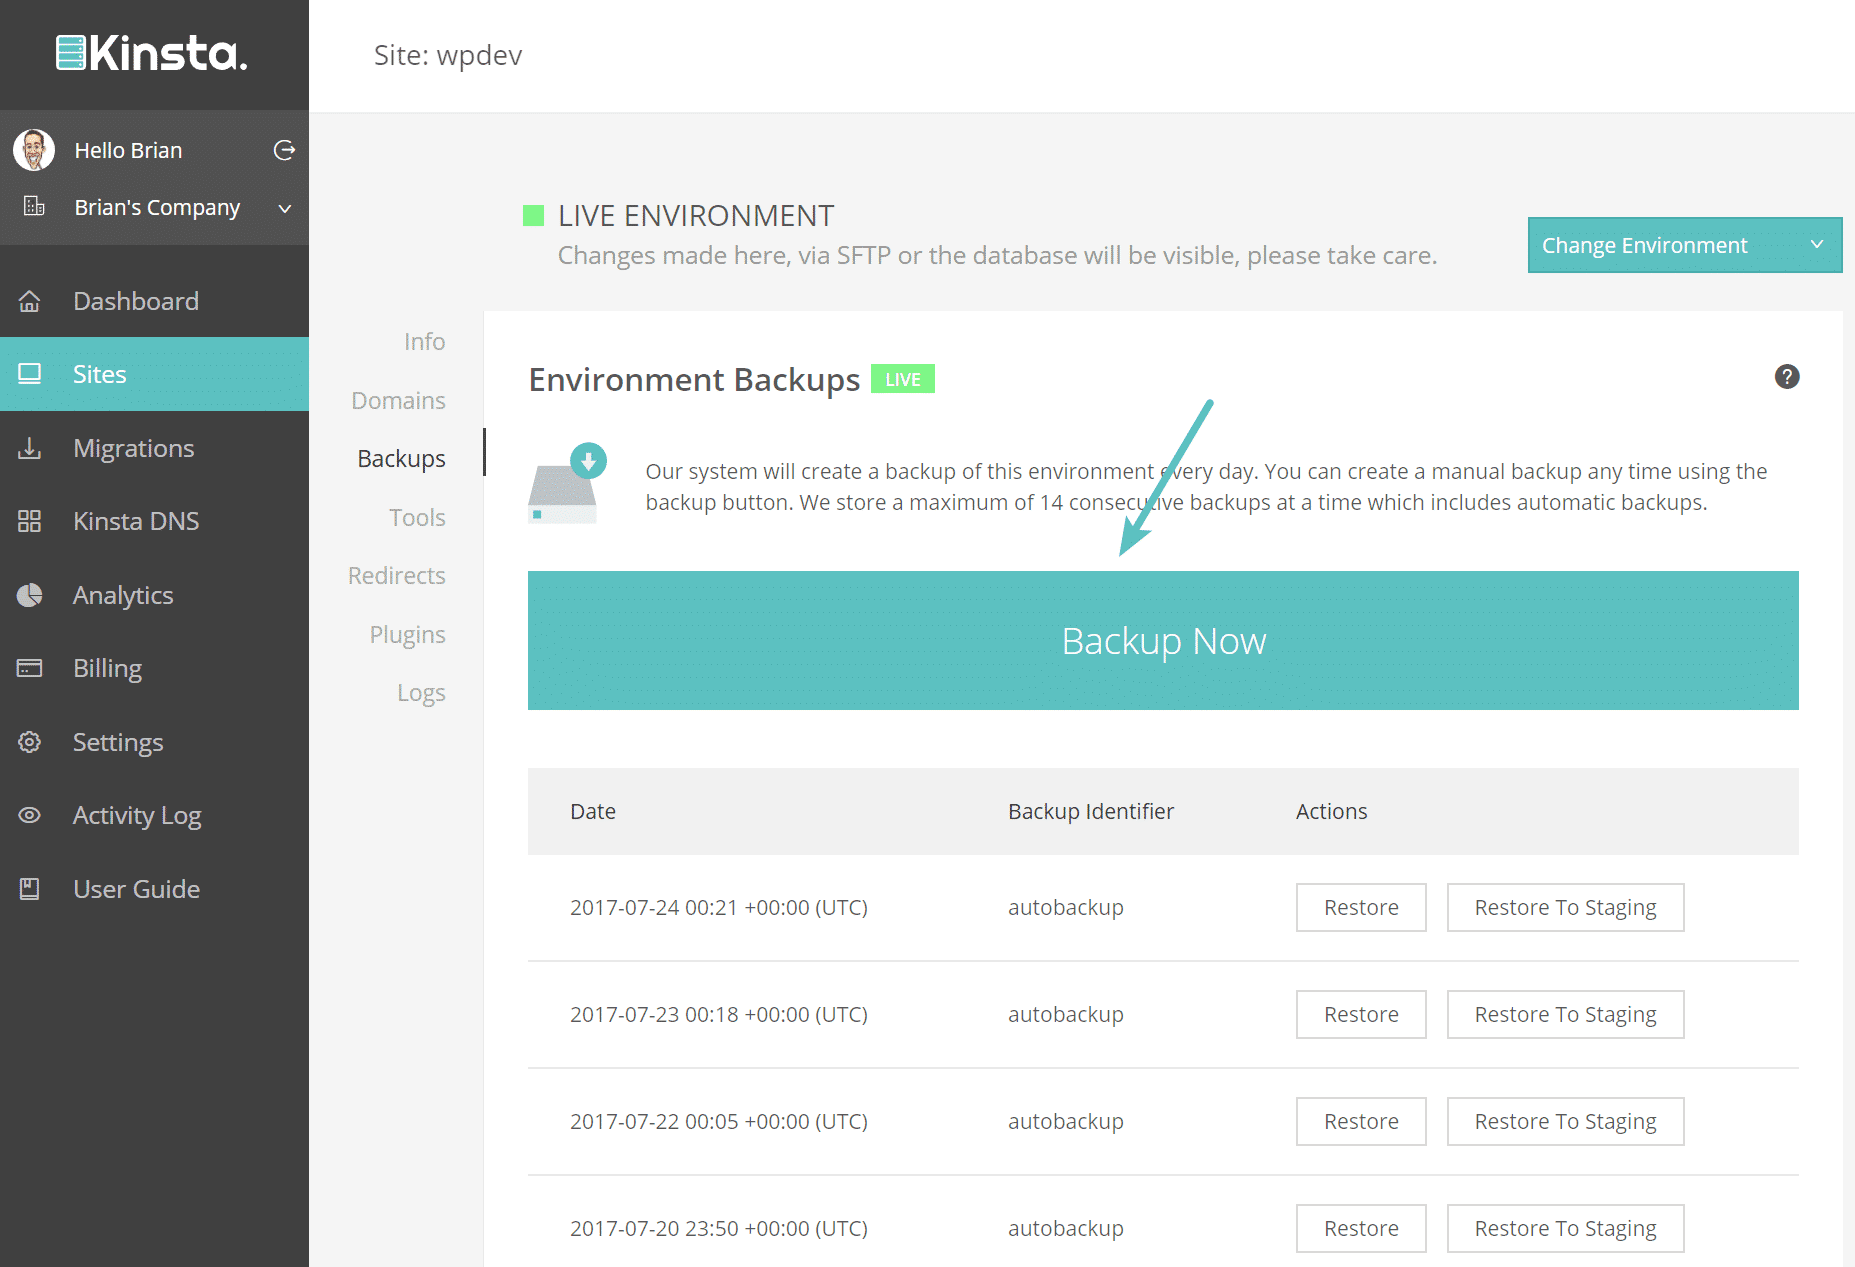Select the Plugins tab
The width and height of the screenshot is (1855, 1267).
pyautogui.click(x=407, y=633)
